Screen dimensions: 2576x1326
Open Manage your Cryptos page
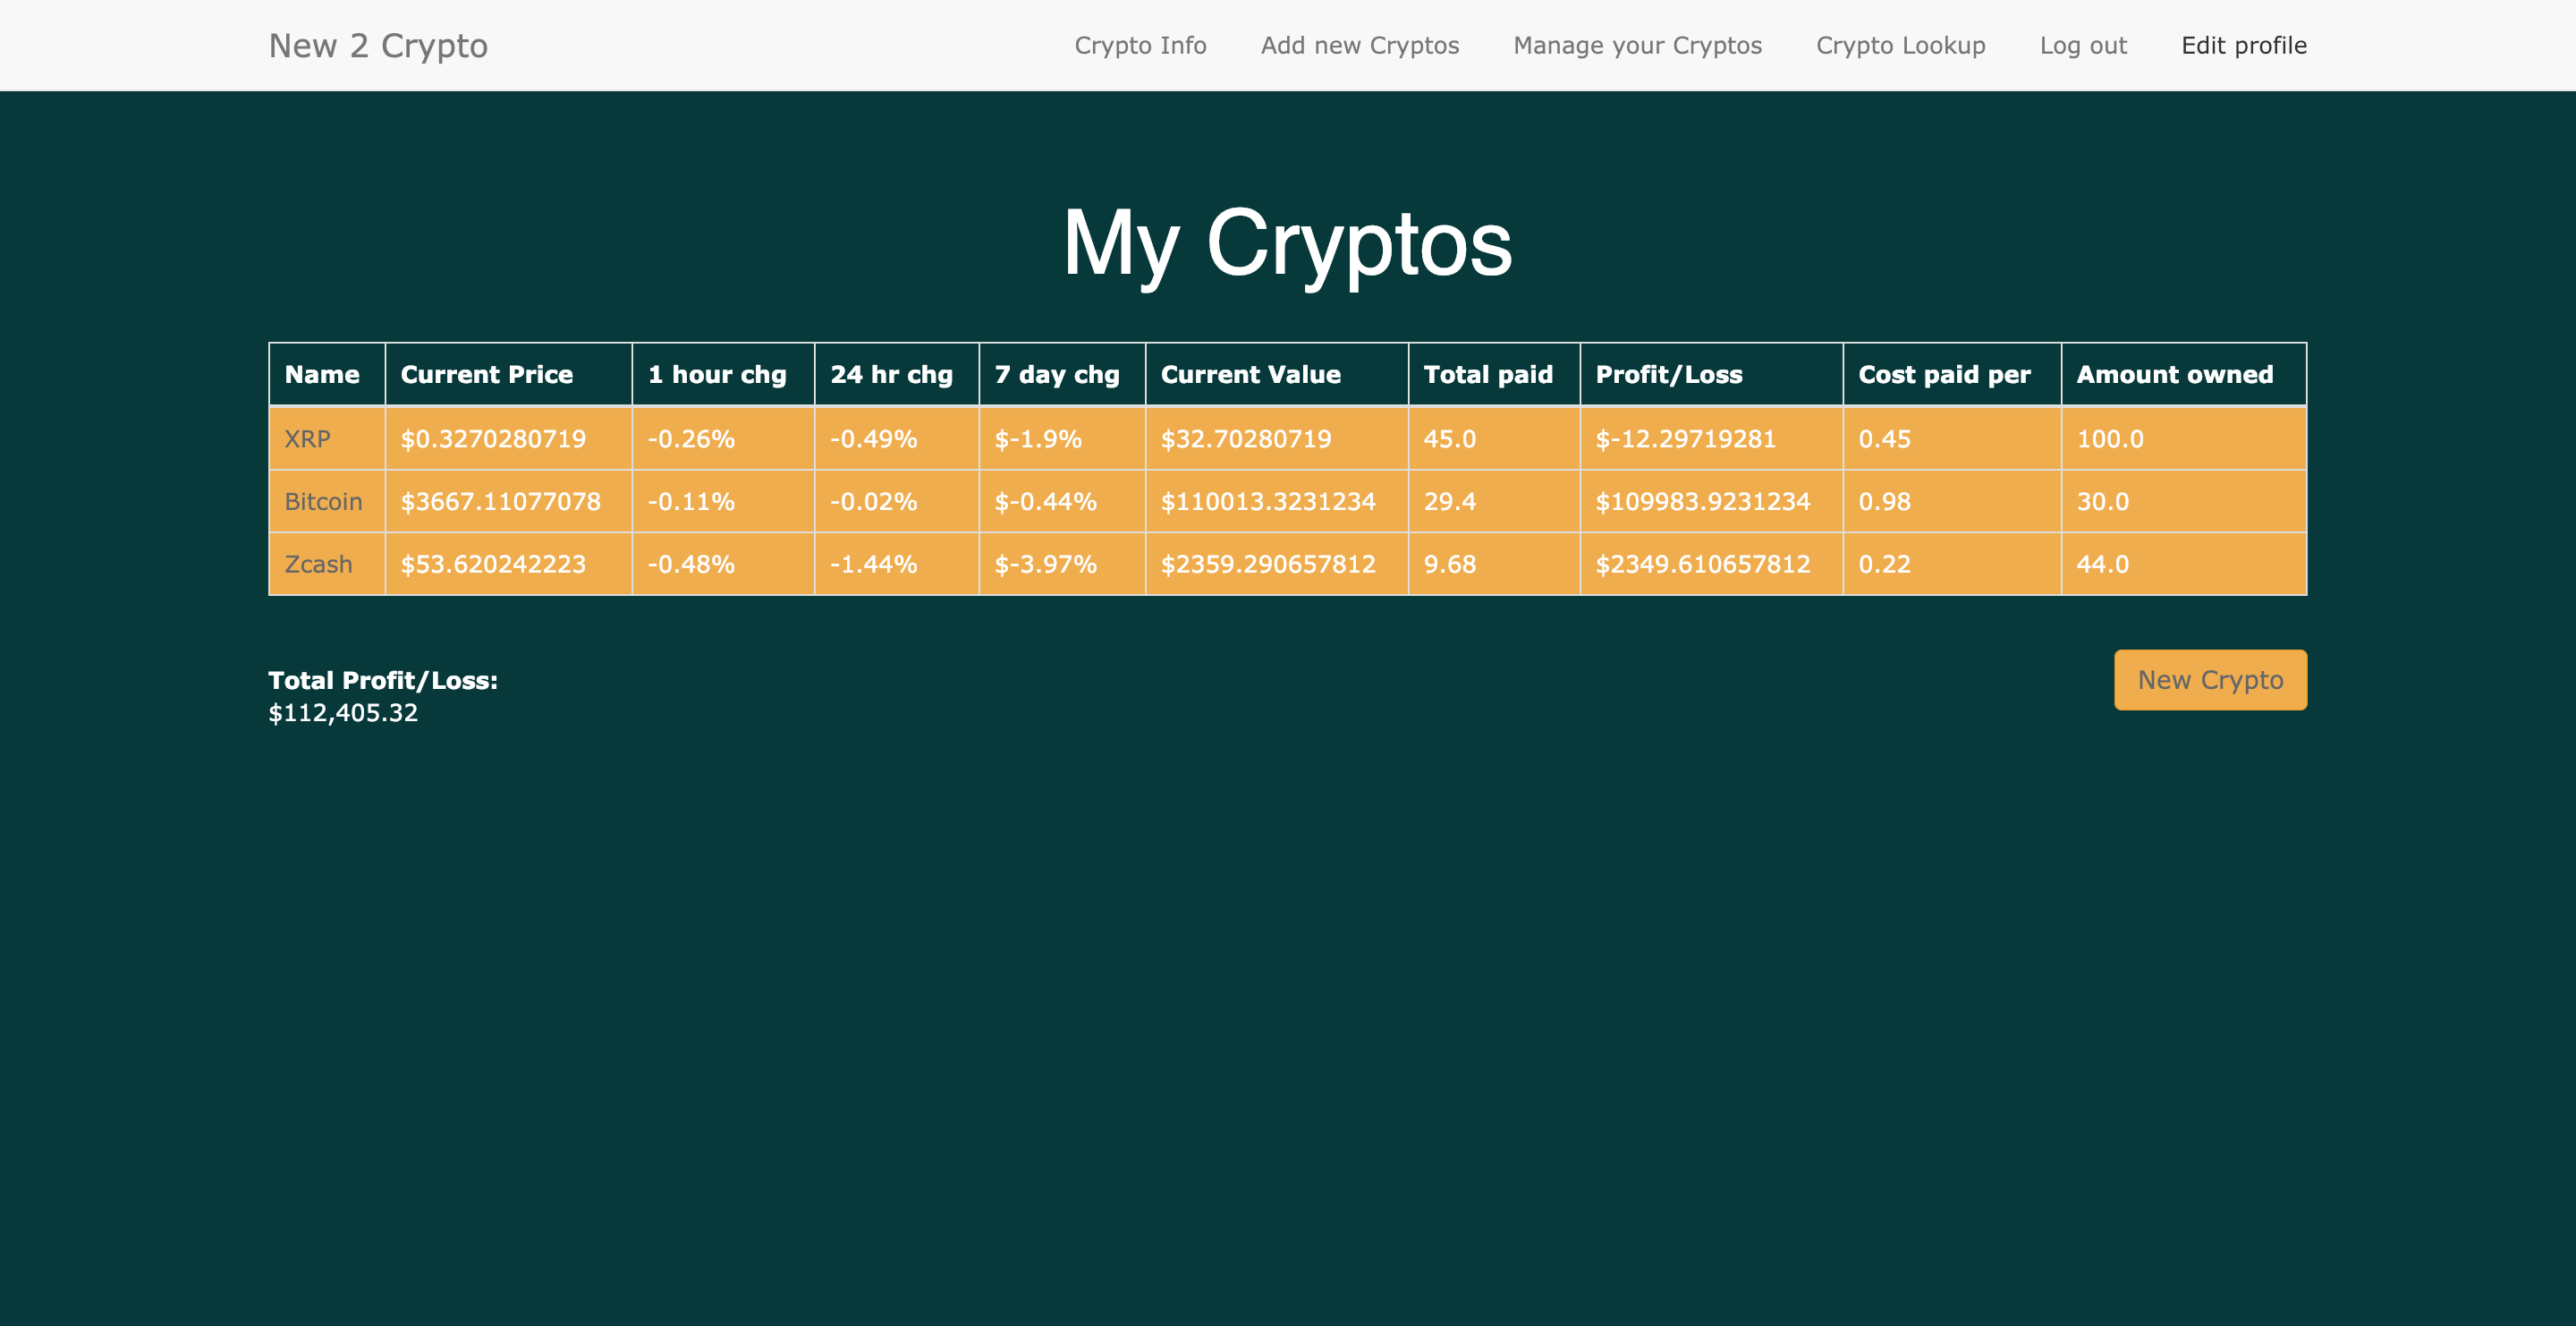(x=1637, y=46)
